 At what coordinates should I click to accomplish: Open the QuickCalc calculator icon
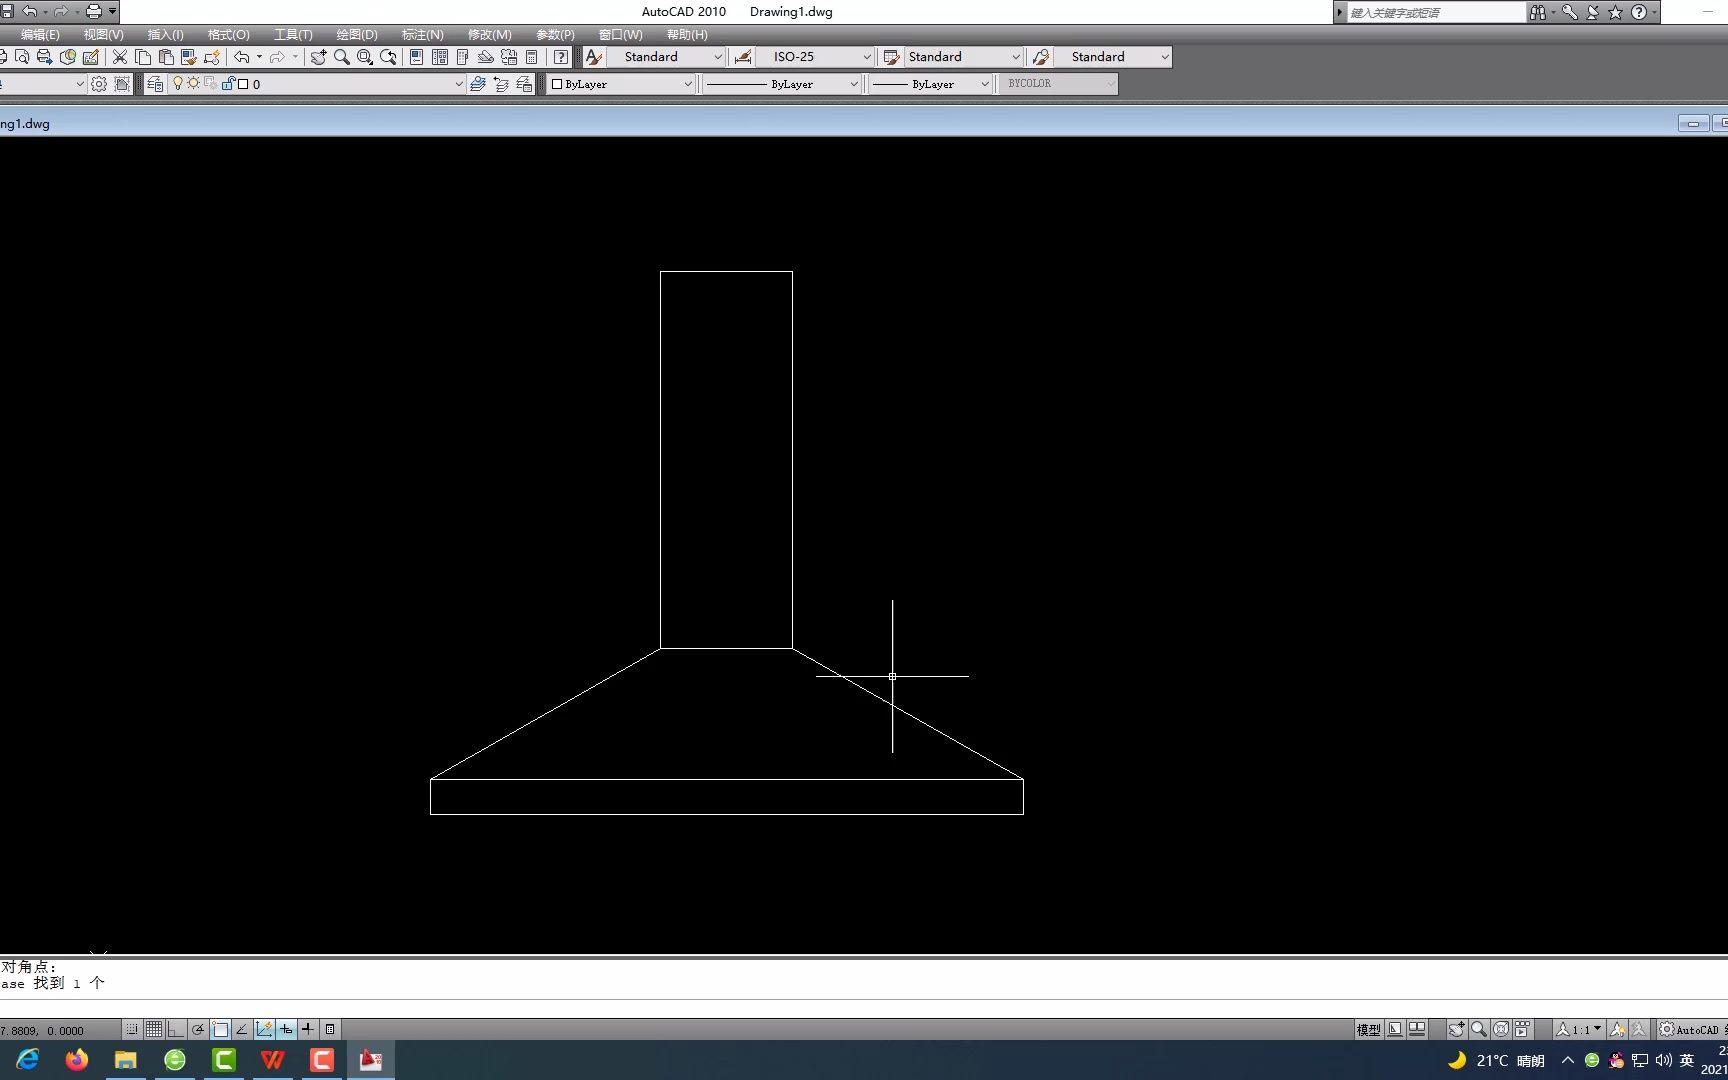(x=532, y=57)
